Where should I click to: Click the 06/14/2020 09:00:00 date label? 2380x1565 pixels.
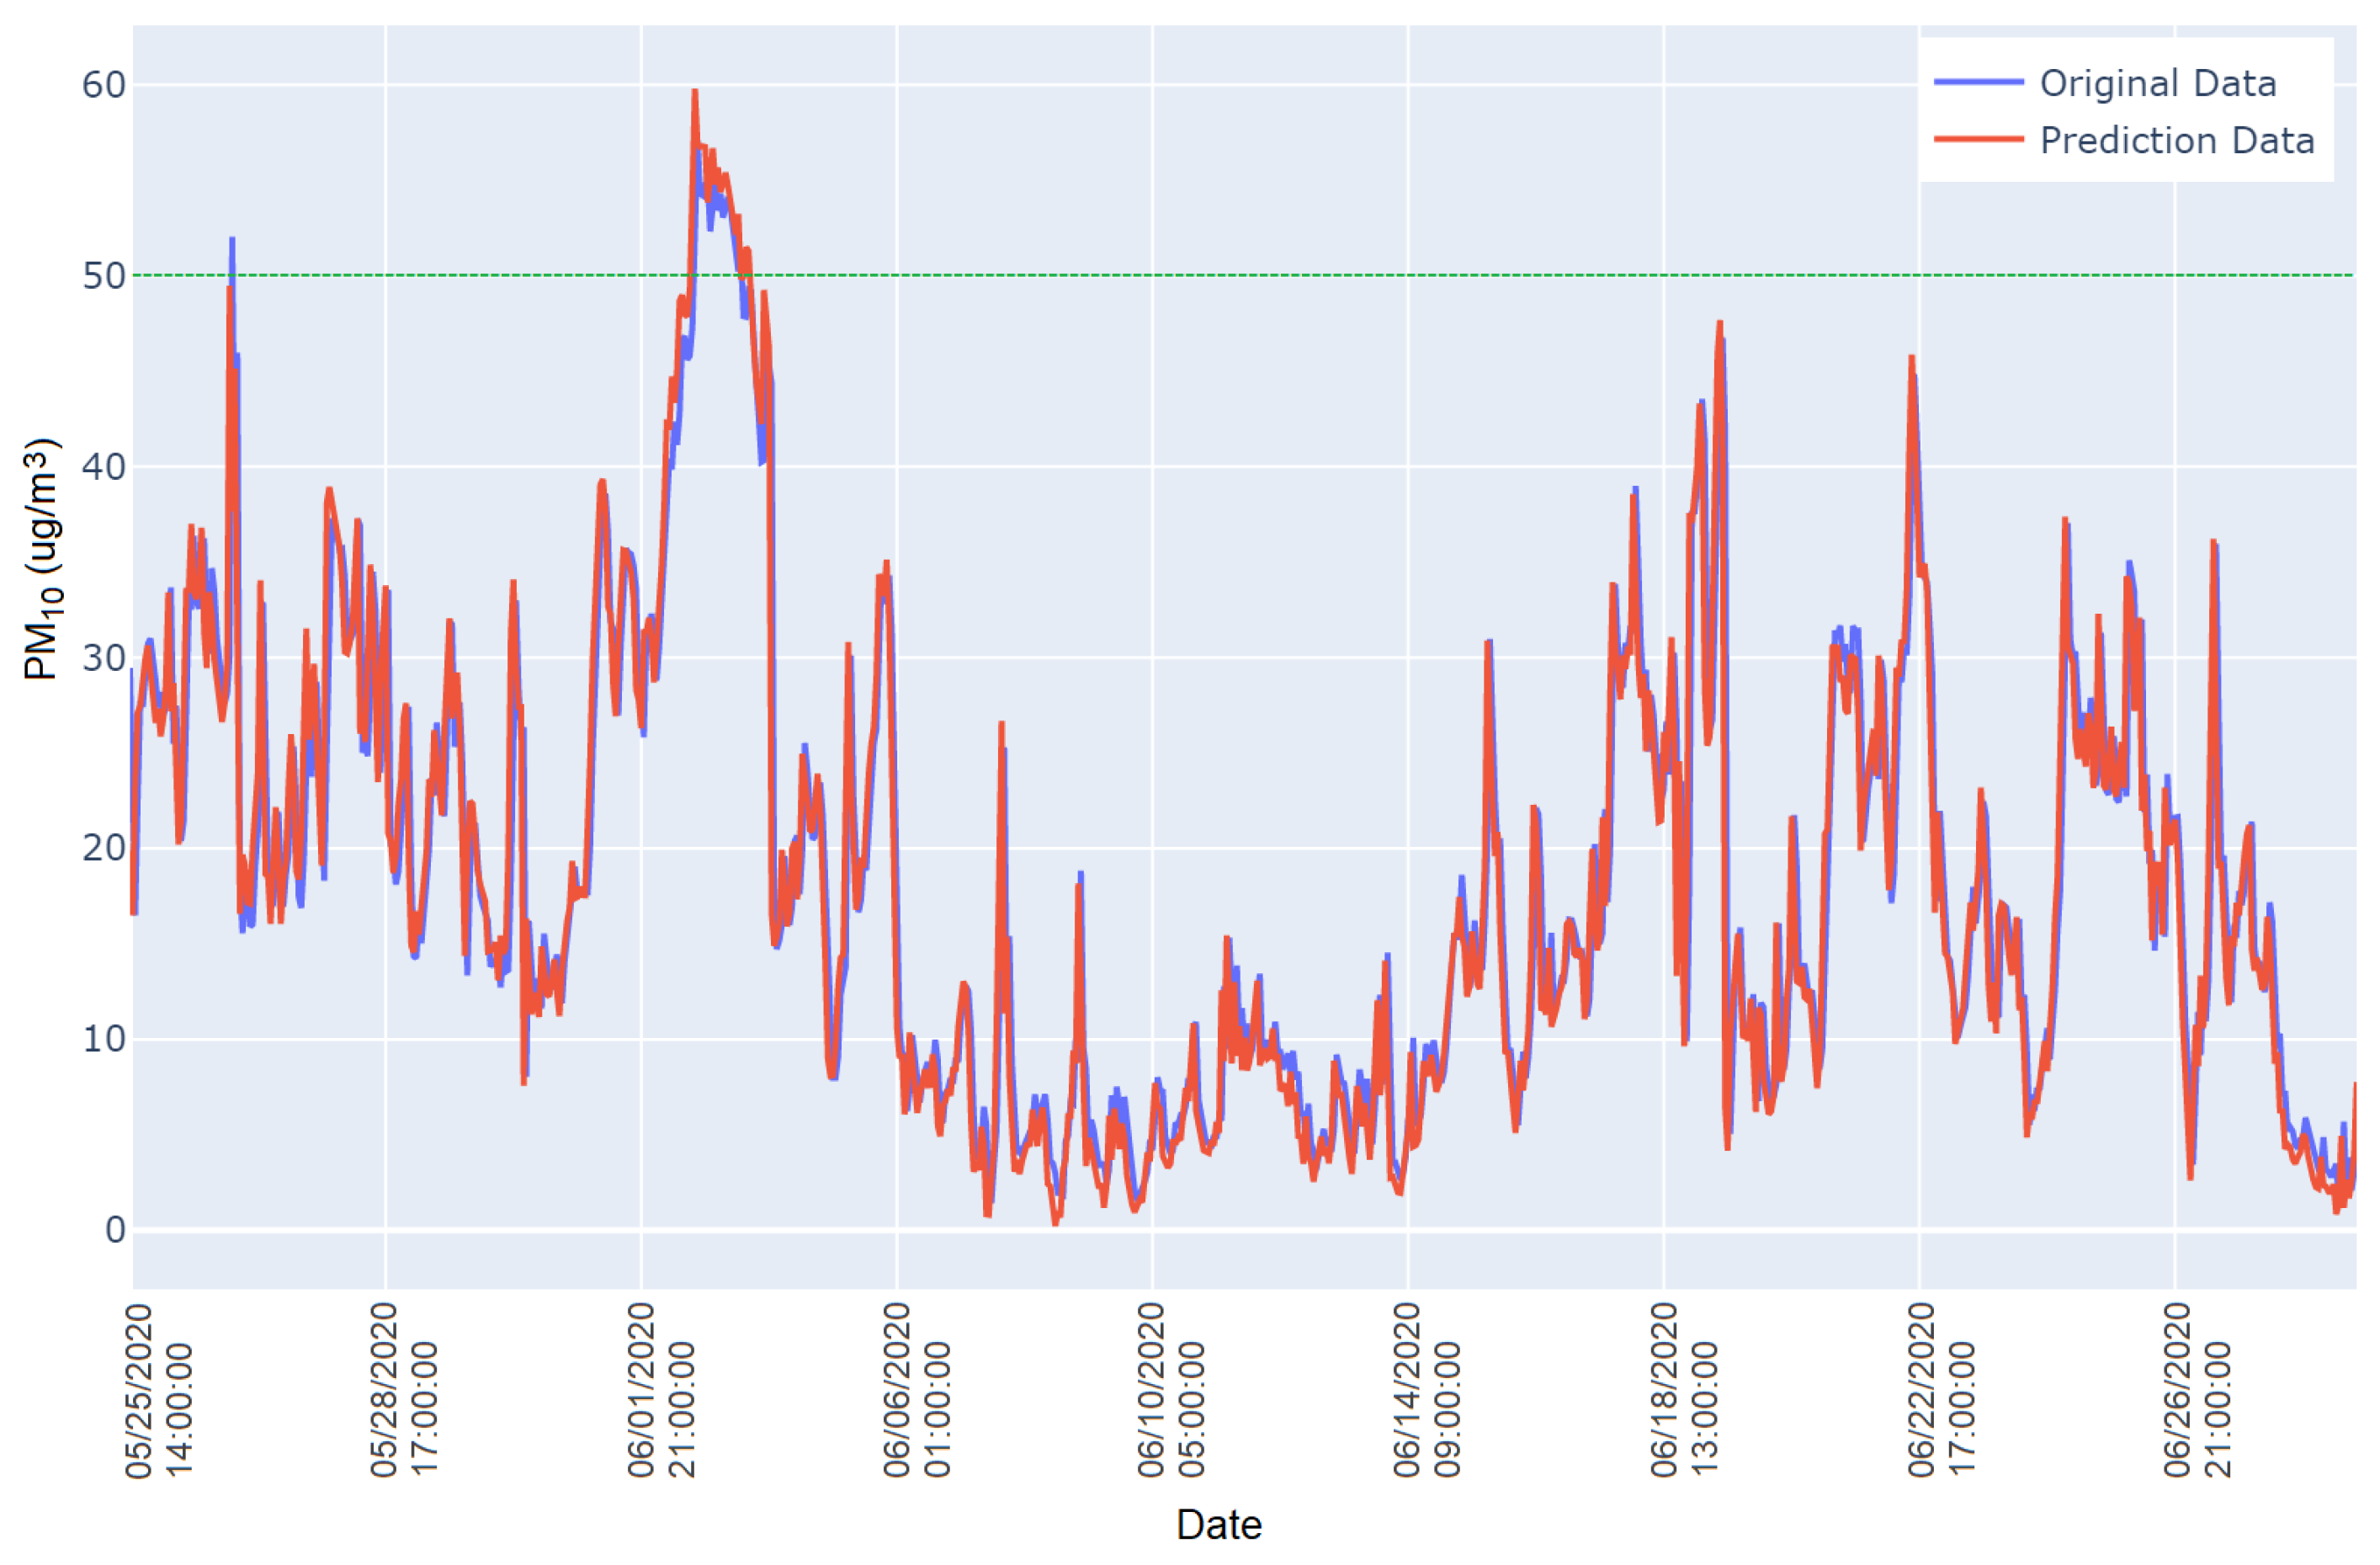tap(1427, 1391)
